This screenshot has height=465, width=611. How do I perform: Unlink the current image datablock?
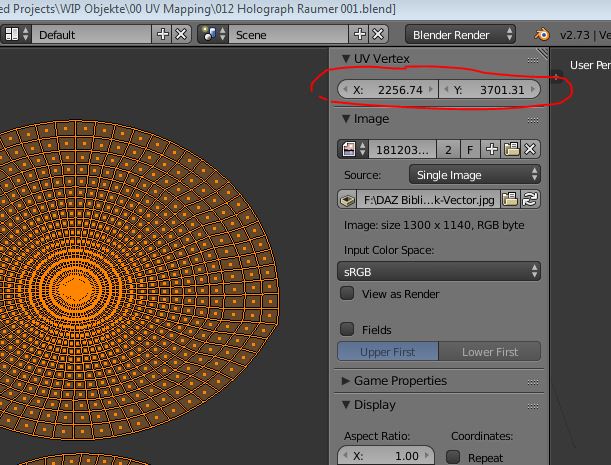click(x=530, y=149)
